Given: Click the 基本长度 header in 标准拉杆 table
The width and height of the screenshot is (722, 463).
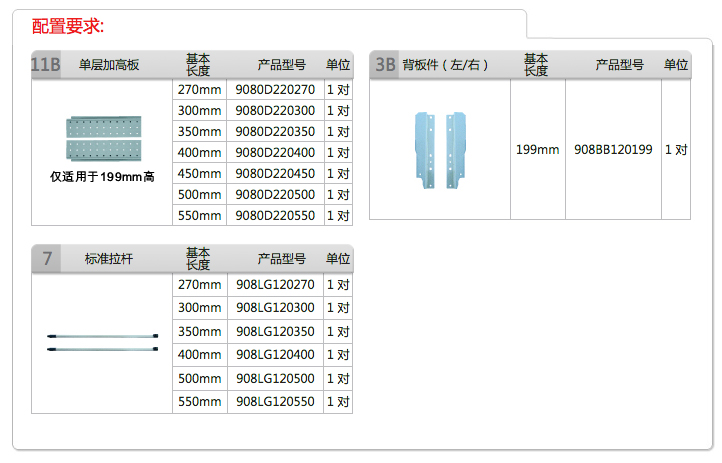Looking at the screenshot, I should click(199, 259).
